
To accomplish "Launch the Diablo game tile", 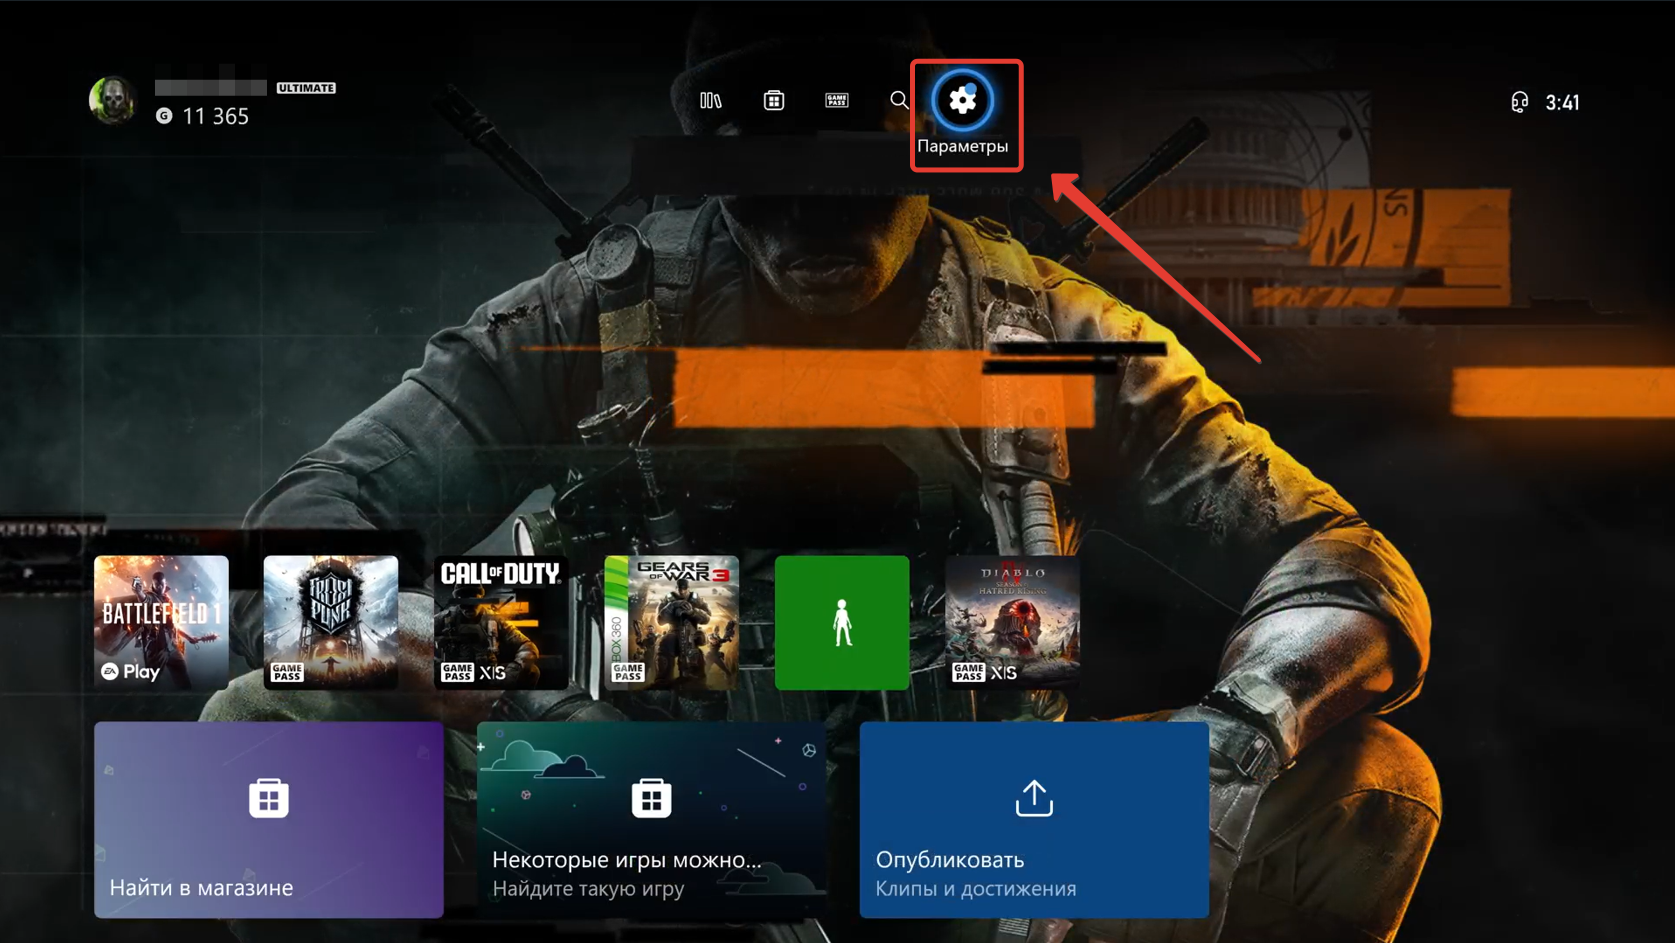I will tap(1012, 622).
